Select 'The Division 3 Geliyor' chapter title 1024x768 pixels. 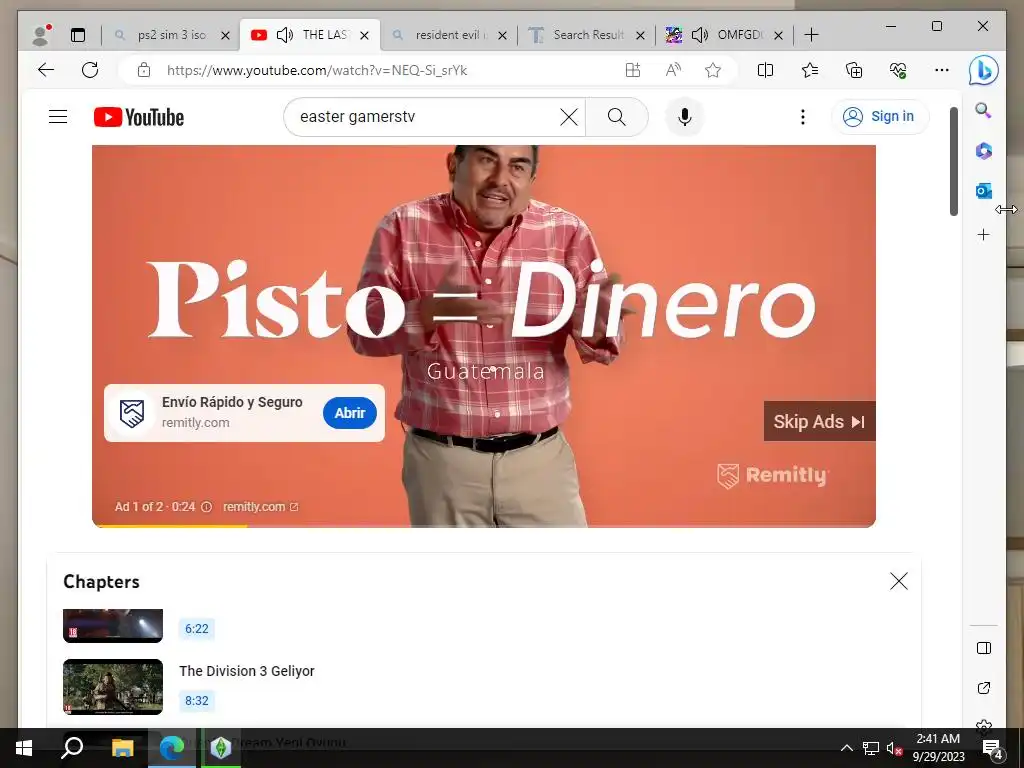(247, 671)
